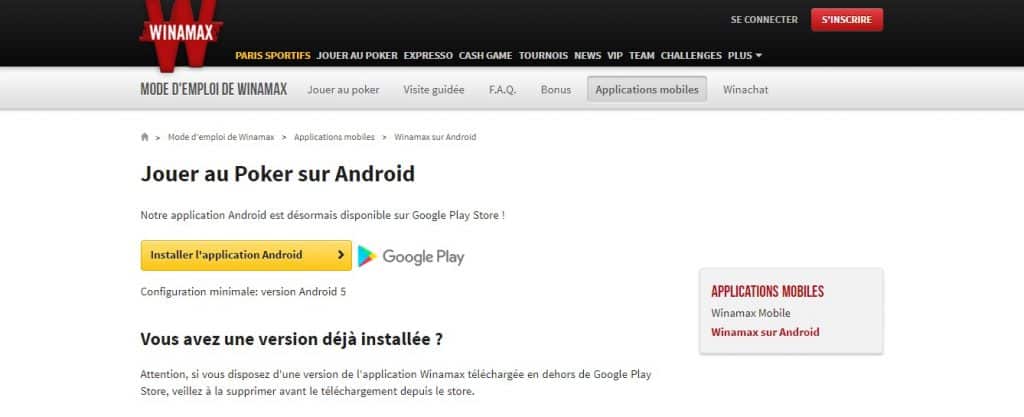
Task: Go to NEWS section
Action: tap(588, 55)
